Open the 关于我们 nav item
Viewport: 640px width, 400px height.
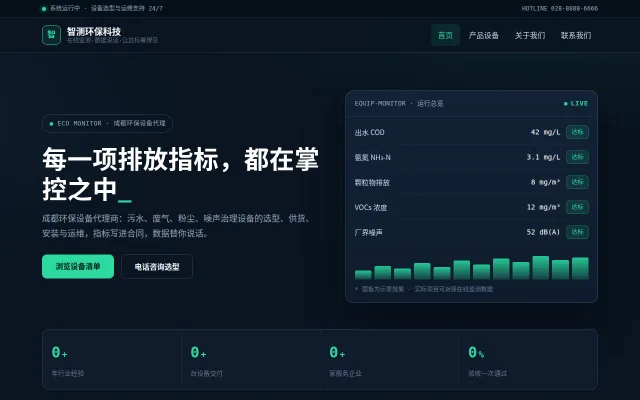[530, 36]
